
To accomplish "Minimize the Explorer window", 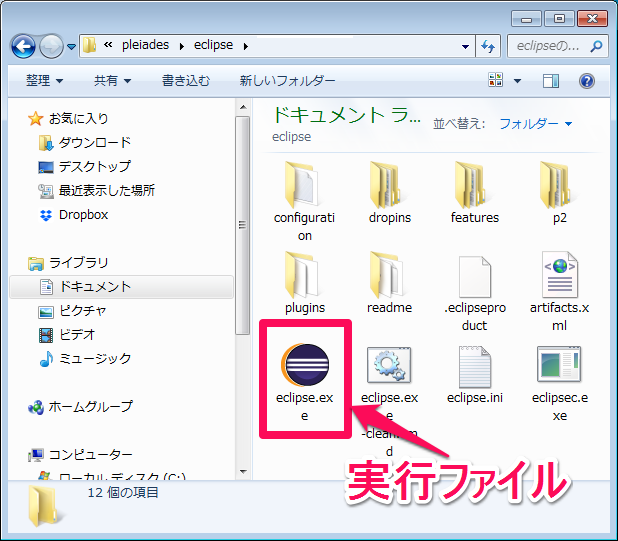I will click(527, 19).
